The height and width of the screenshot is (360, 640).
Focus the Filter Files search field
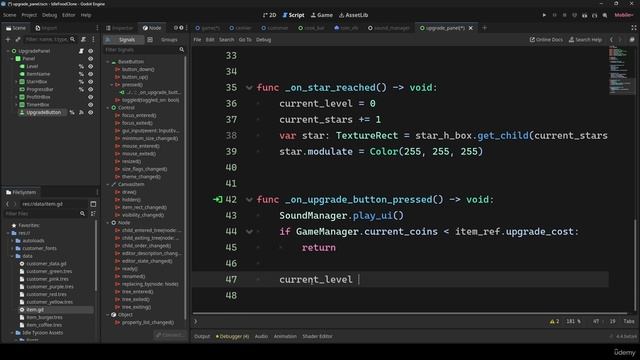click(x=41, y=213)
